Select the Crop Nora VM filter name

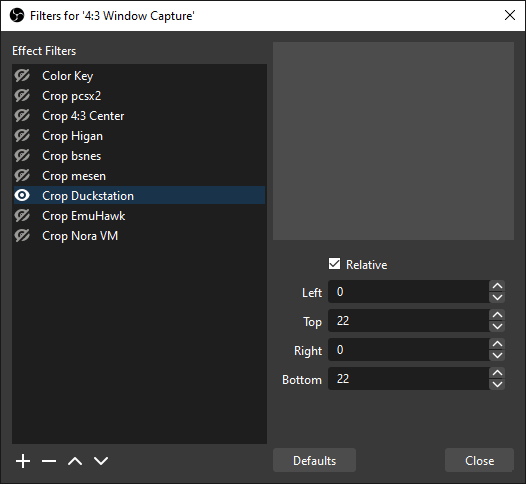click(x=80, y=236)
